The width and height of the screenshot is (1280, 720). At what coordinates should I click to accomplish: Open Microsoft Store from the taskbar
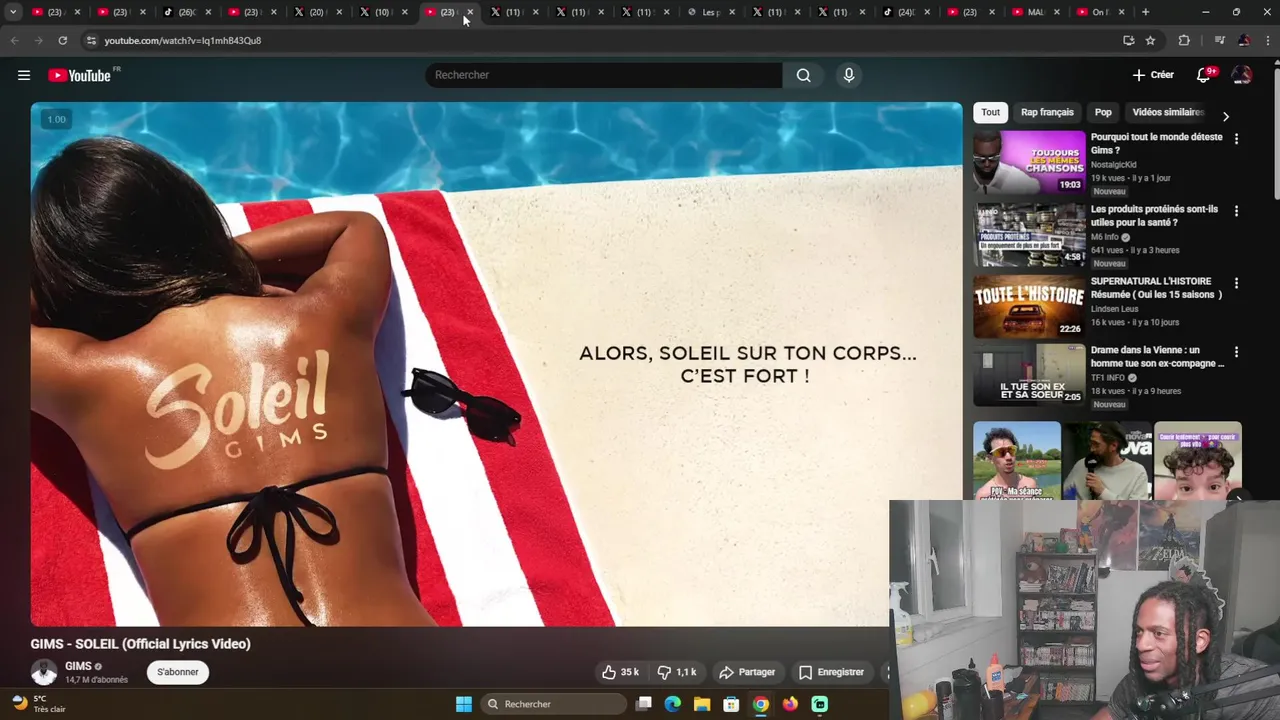(x=731, y=704)
